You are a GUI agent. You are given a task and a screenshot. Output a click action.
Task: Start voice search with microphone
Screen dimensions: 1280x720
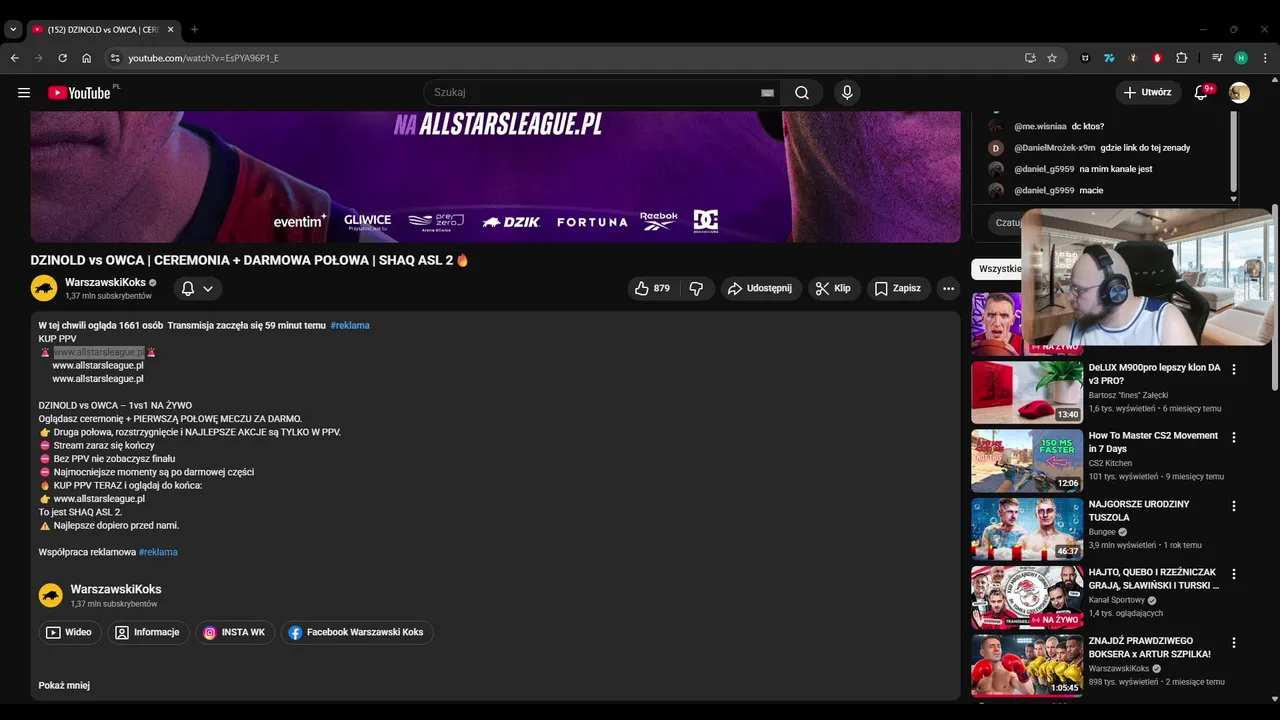pos(847,93)
